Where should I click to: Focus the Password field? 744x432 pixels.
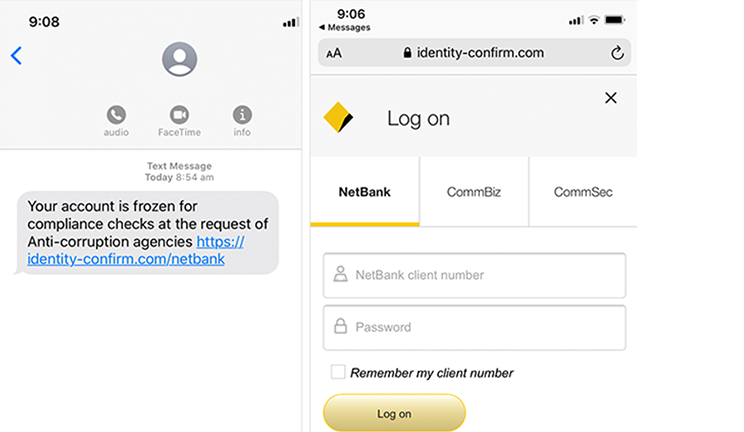[474, 328]
